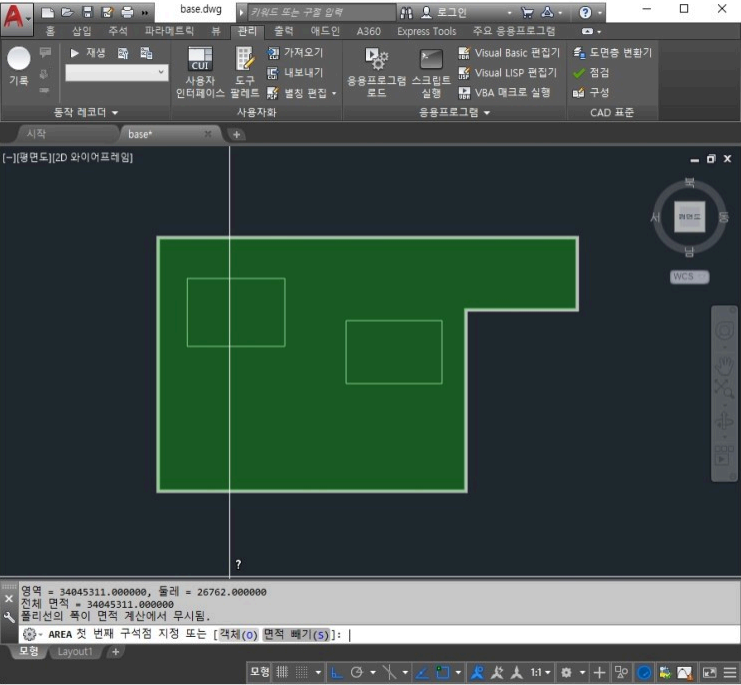Toggle object snap tracking in status bar
741x685 pixels.
tap(422, 672)
